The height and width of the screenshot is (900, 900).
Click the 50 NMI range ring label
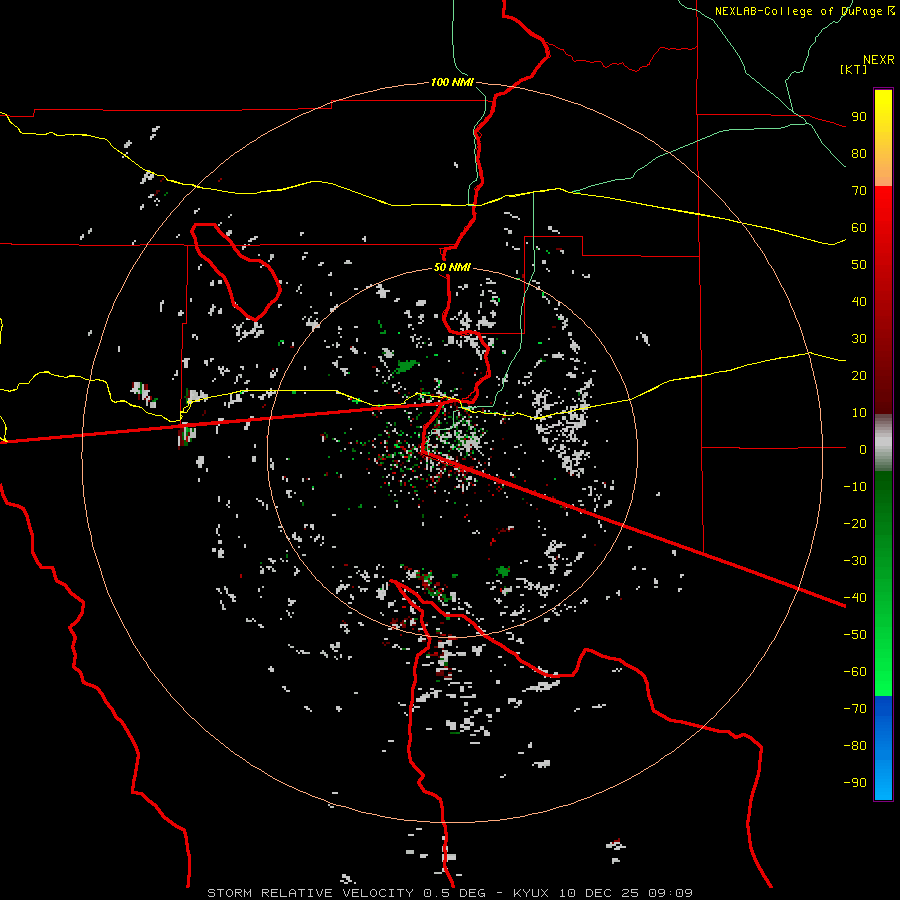pos(452,267)
